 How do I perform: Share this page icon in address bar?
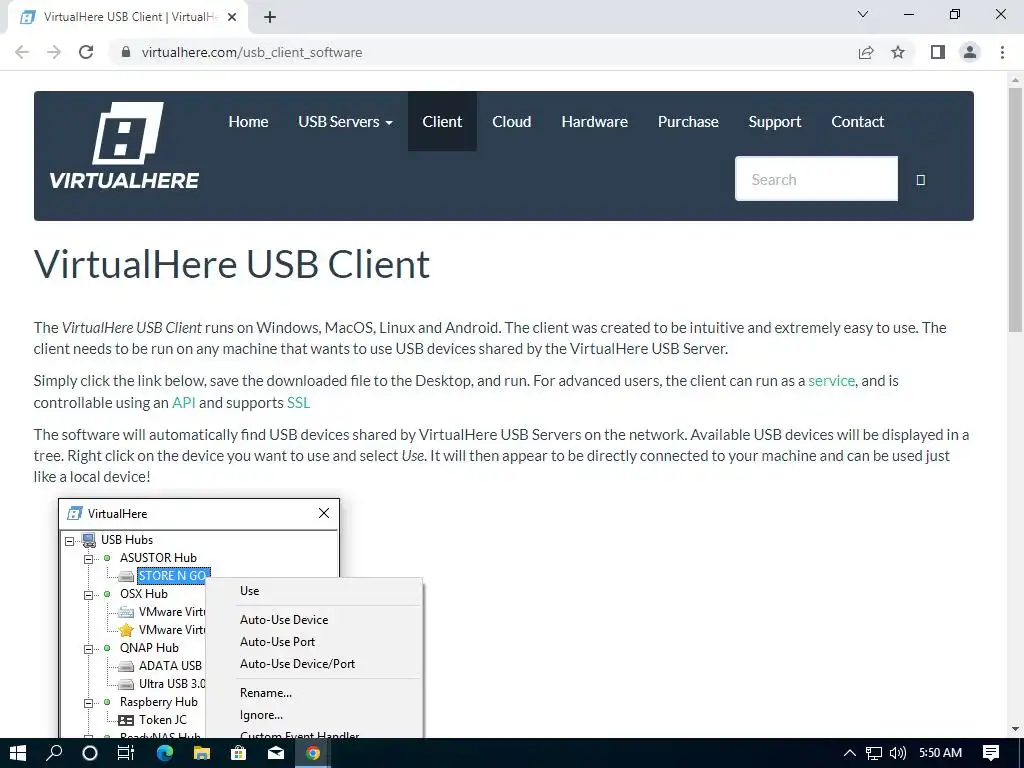click(866, 52)
